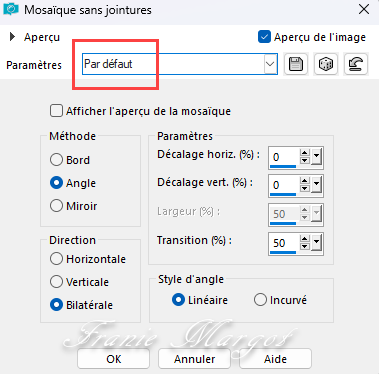The width and height of the screenshot is (379, 374).
Task: Expand the Aperçu preview triangle
Action: click(x=12, y=36)
